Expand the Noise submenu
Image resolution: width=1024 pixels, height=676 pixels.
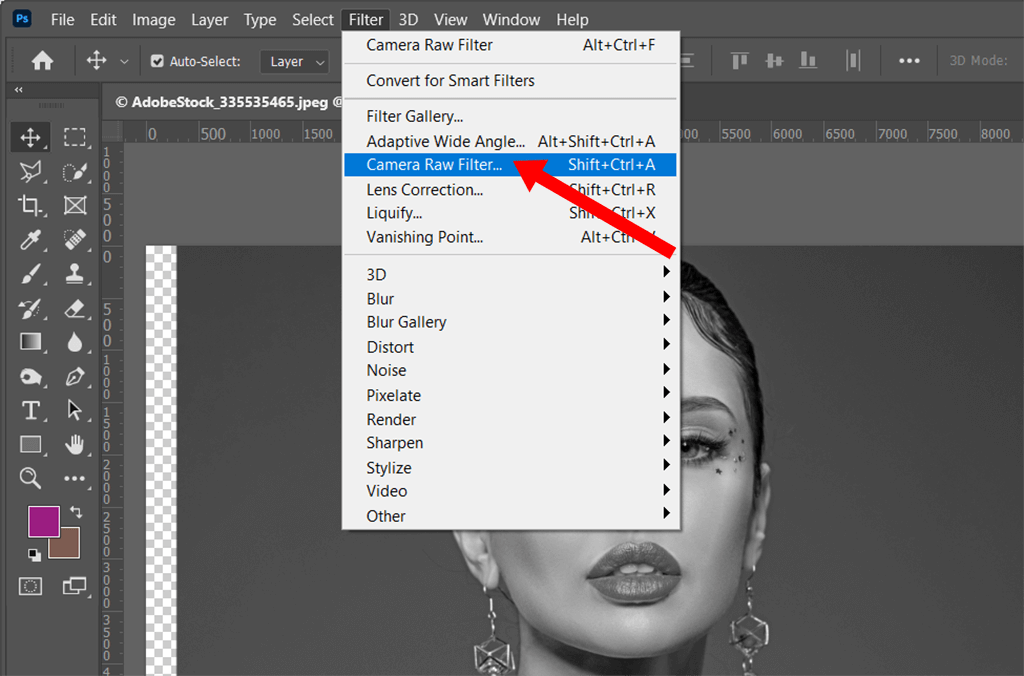(x=511, y=370)
